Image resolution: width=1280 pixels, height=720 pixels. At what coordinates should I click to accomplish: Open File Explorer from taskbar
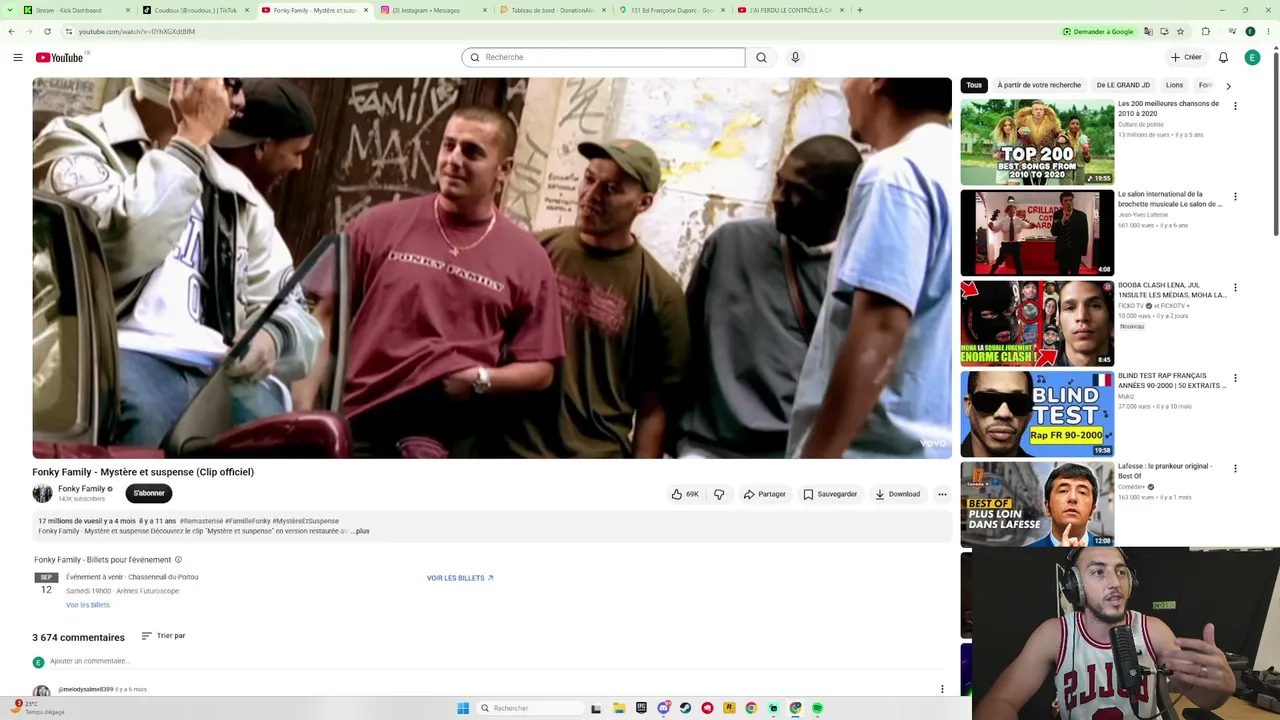click(619, 708)
